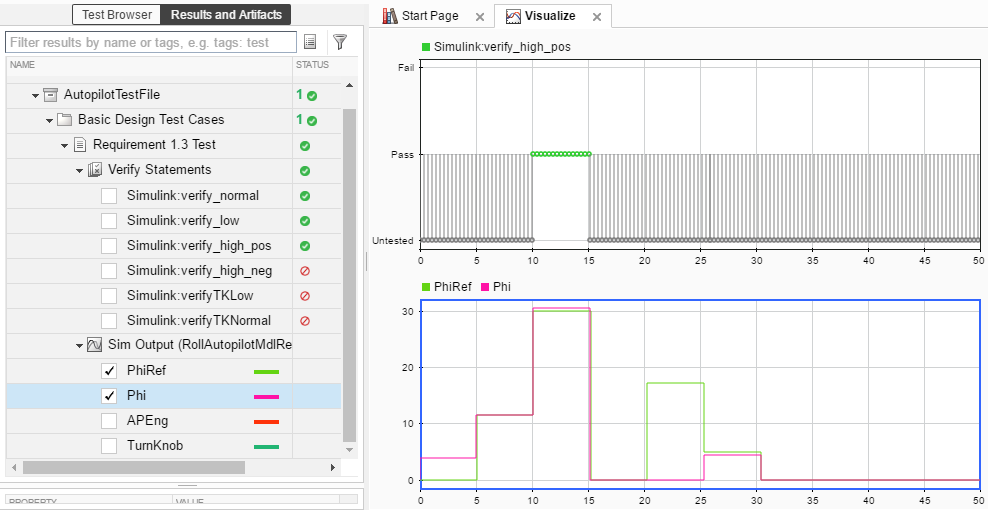Close the Visualize tab
Viewport: 988px width, 515px height.
coord(597,17)
